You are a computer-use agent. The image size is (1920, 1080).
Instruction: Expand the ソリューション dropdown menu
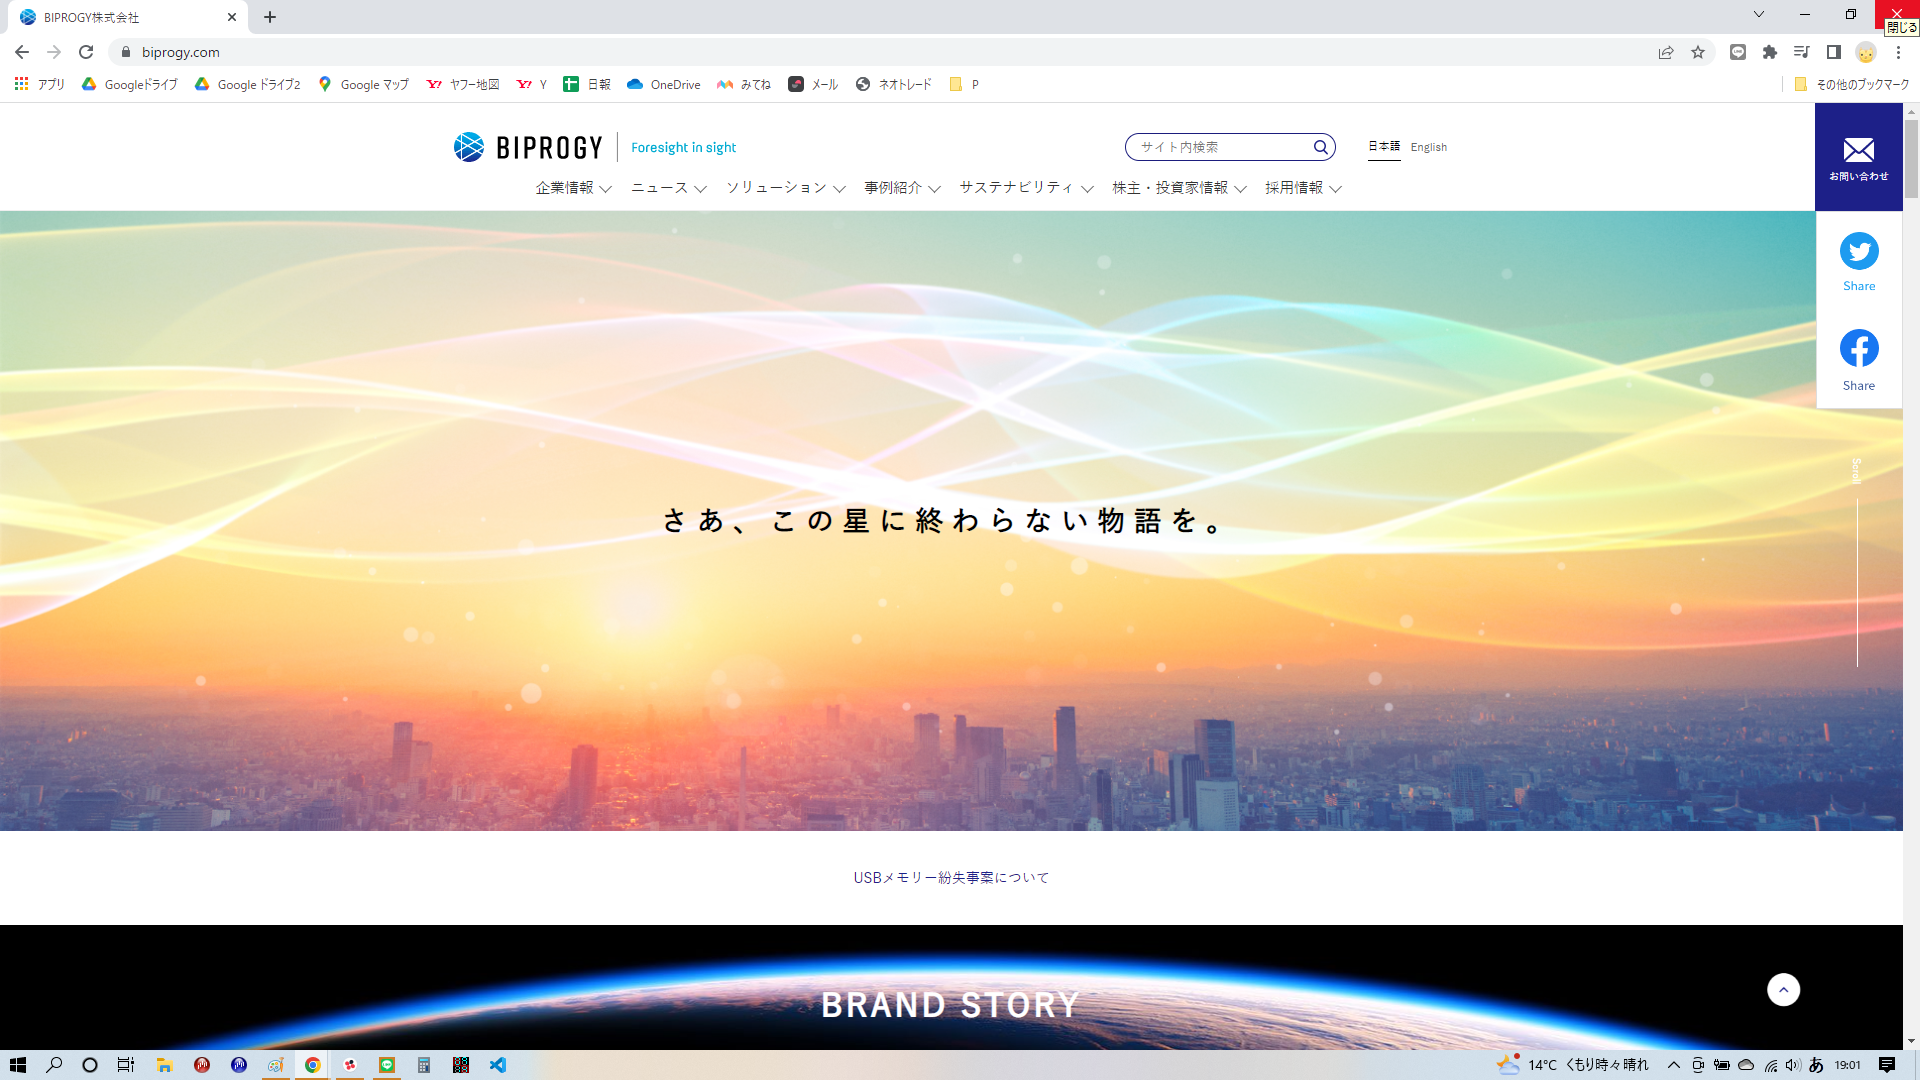(785, 188)
